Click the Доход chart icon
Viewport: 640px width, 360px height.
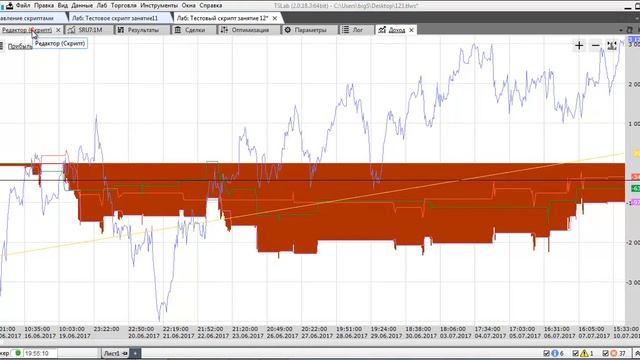coord(382,30)
